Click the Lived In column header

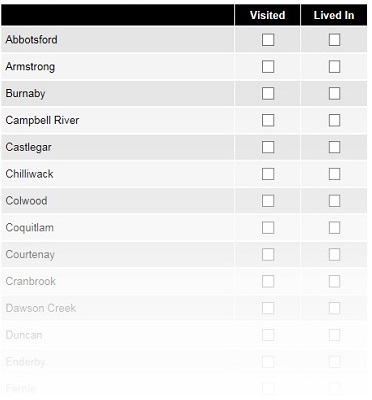click(x=334, y=15)
